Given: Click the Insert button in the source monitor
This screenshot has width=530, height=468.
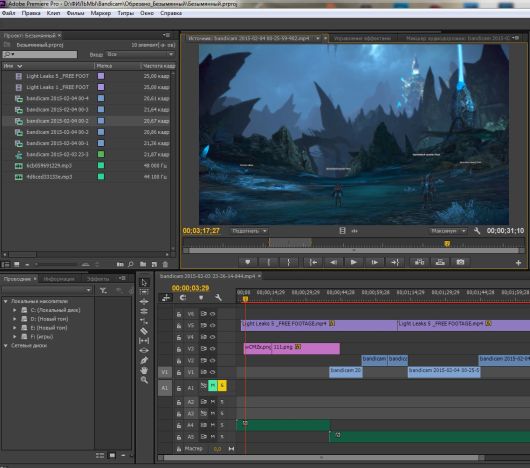Looking at the screenshot, I should [419, 262].
